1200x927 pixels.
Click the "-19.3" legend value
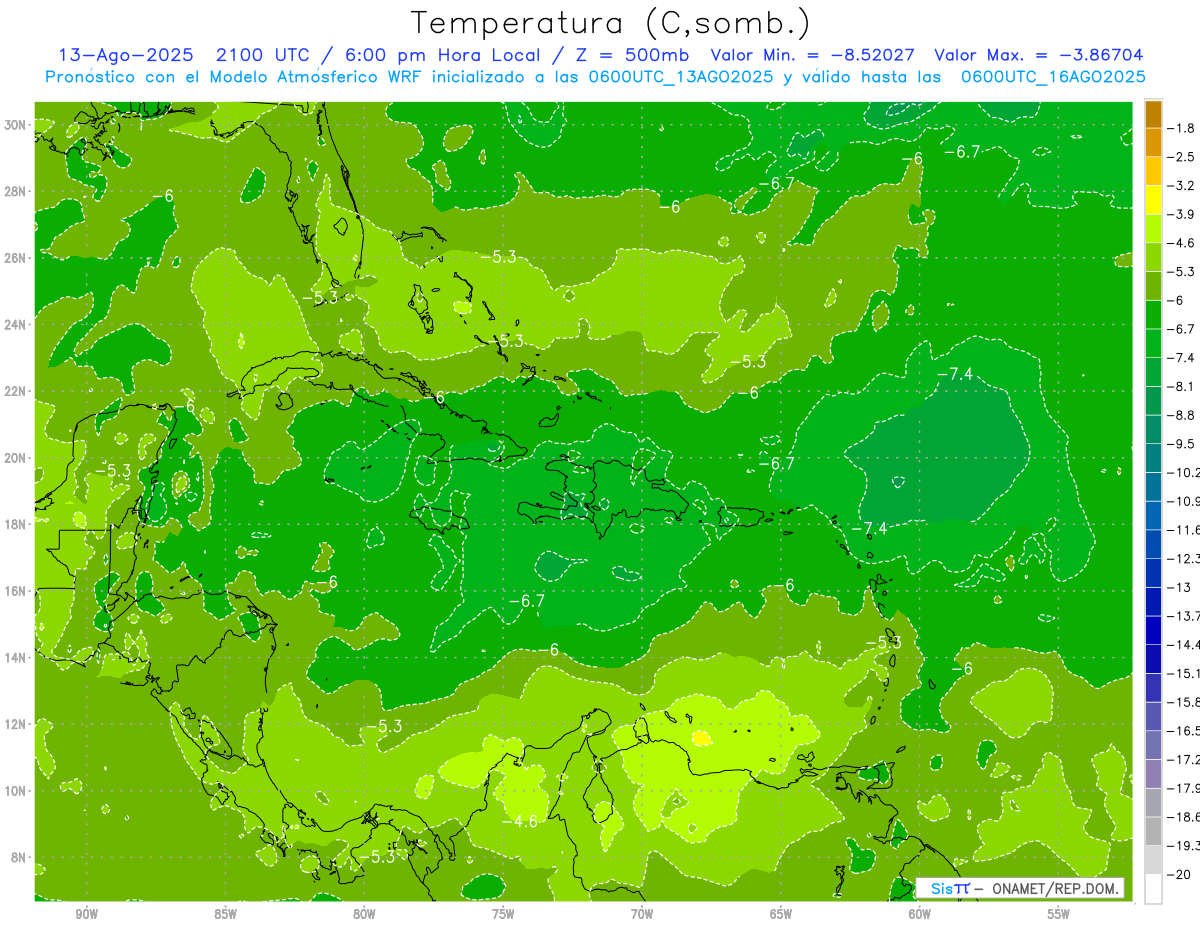tap(1183, 846)
